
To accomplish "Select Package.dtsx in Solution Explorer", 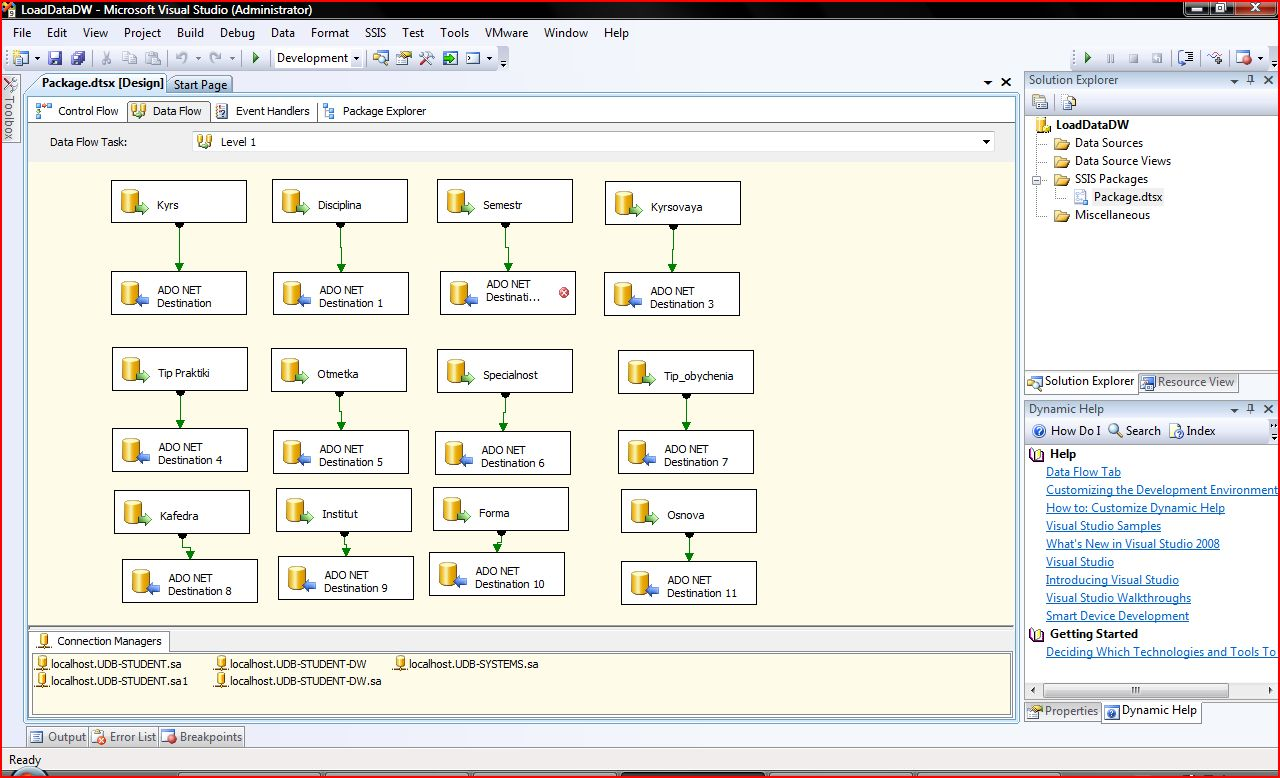I will coord(1121,197).
